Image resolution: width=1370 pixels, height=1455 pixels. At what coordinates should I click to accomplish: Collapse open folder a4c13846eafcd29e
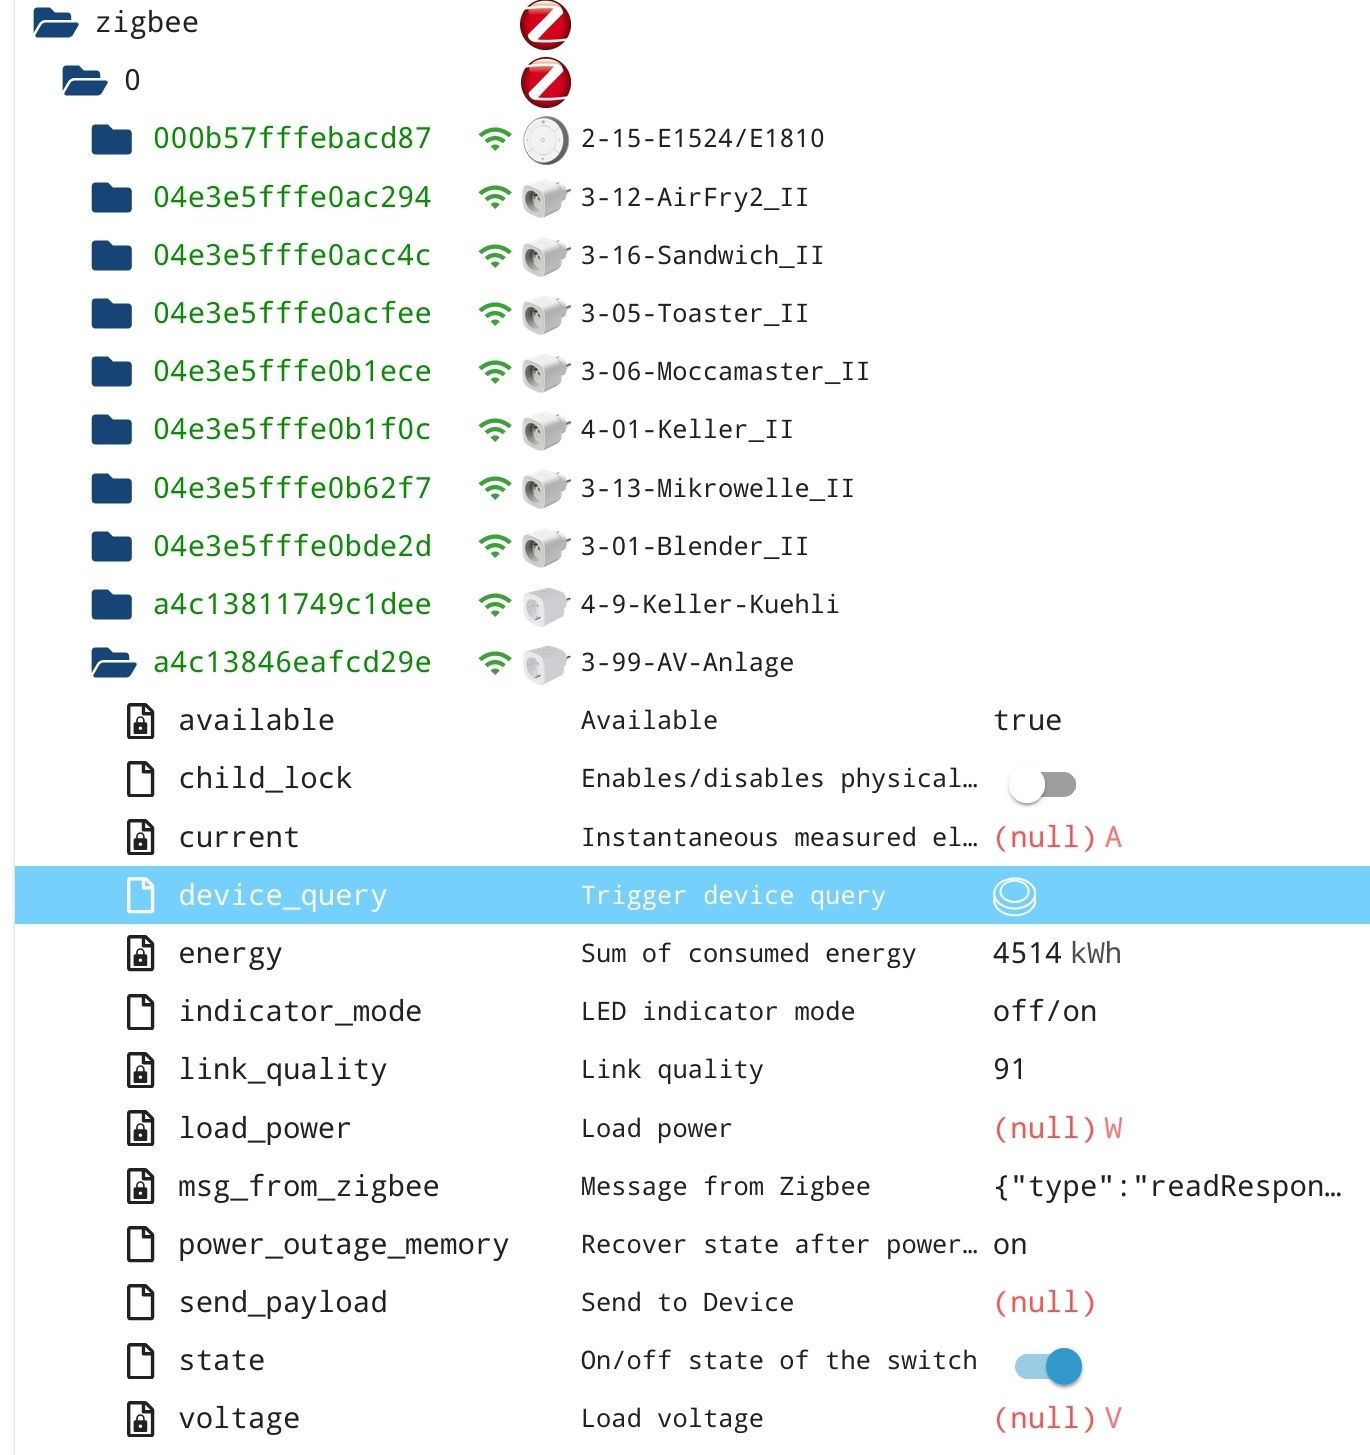point(113,662)
